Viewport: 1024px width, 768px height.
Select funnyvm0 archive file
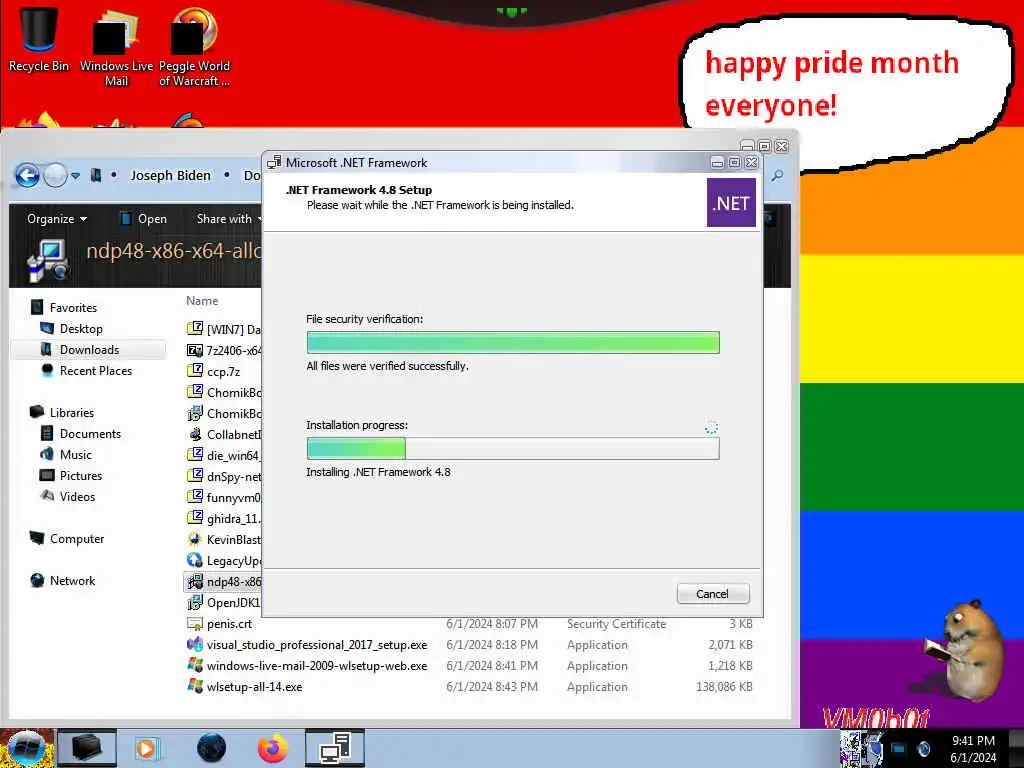(x=223, y=498)
